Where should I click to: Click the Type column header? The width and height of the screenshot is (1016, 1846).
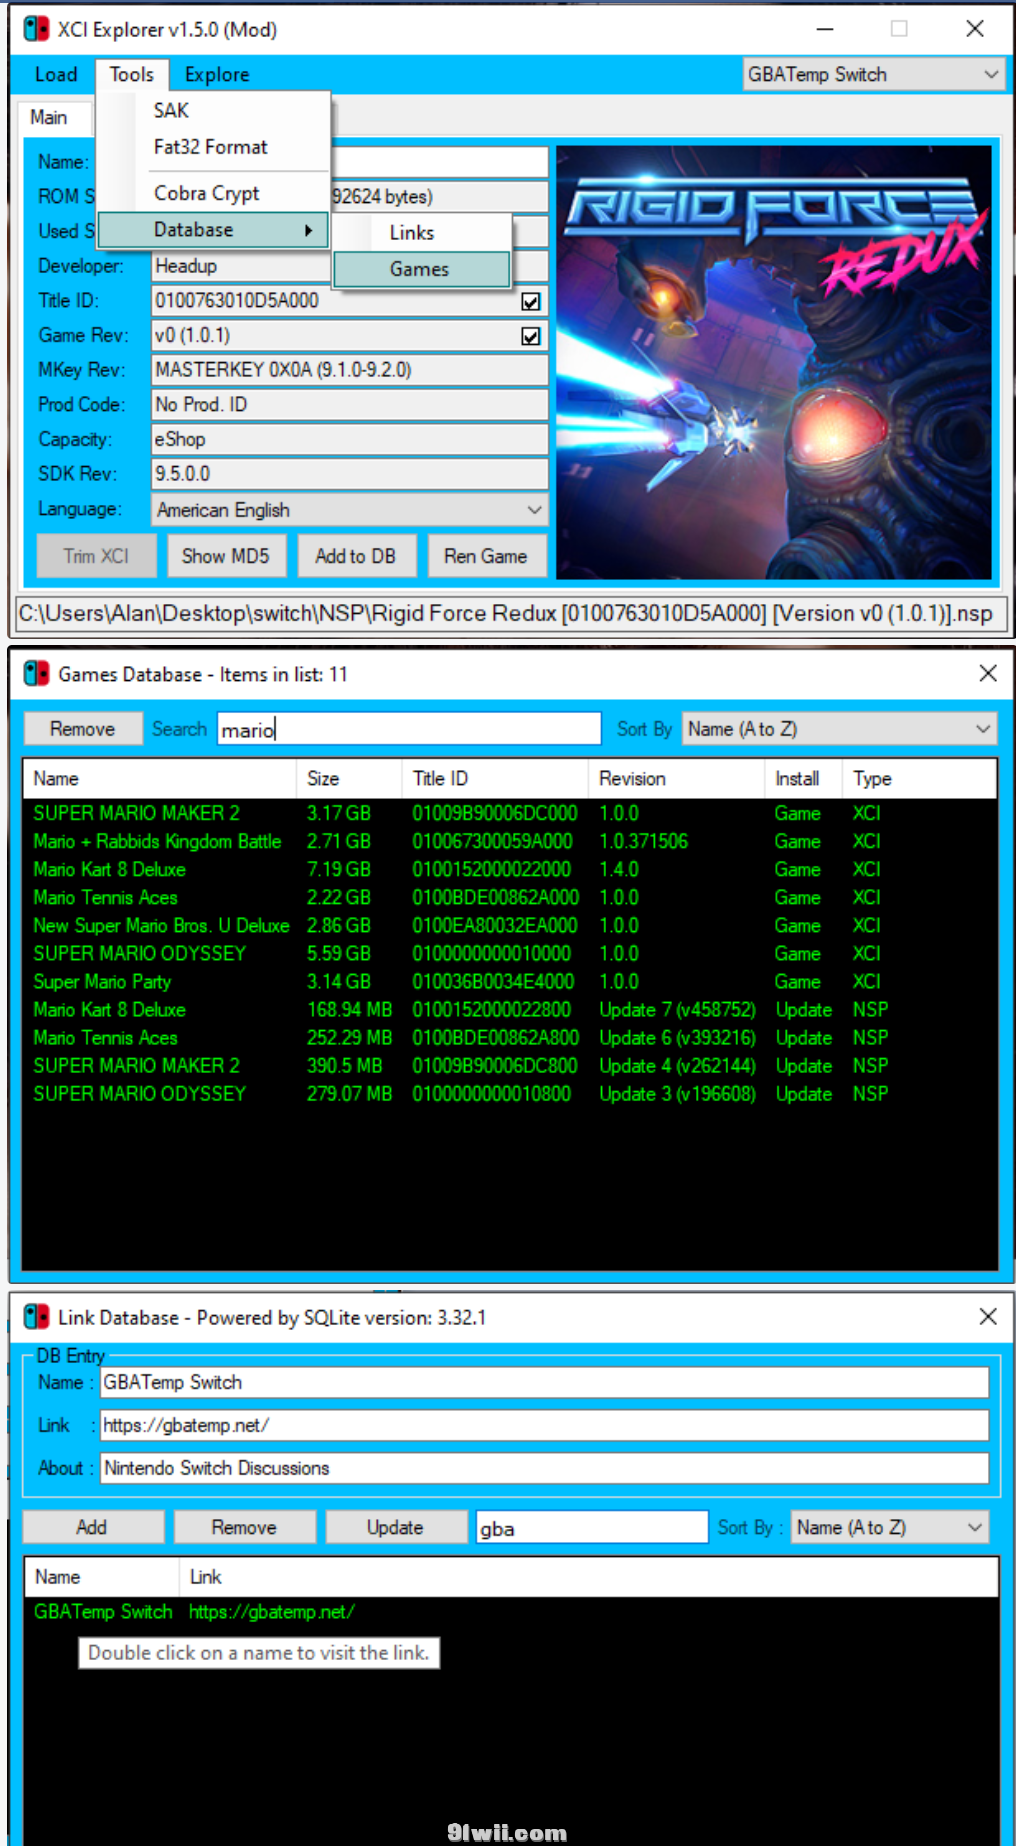(x=920, y=778)
